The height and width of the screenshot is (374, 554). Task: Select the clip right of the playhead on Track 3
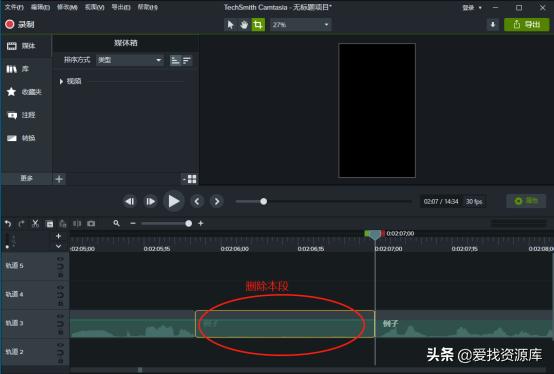[x=464, y=324]
